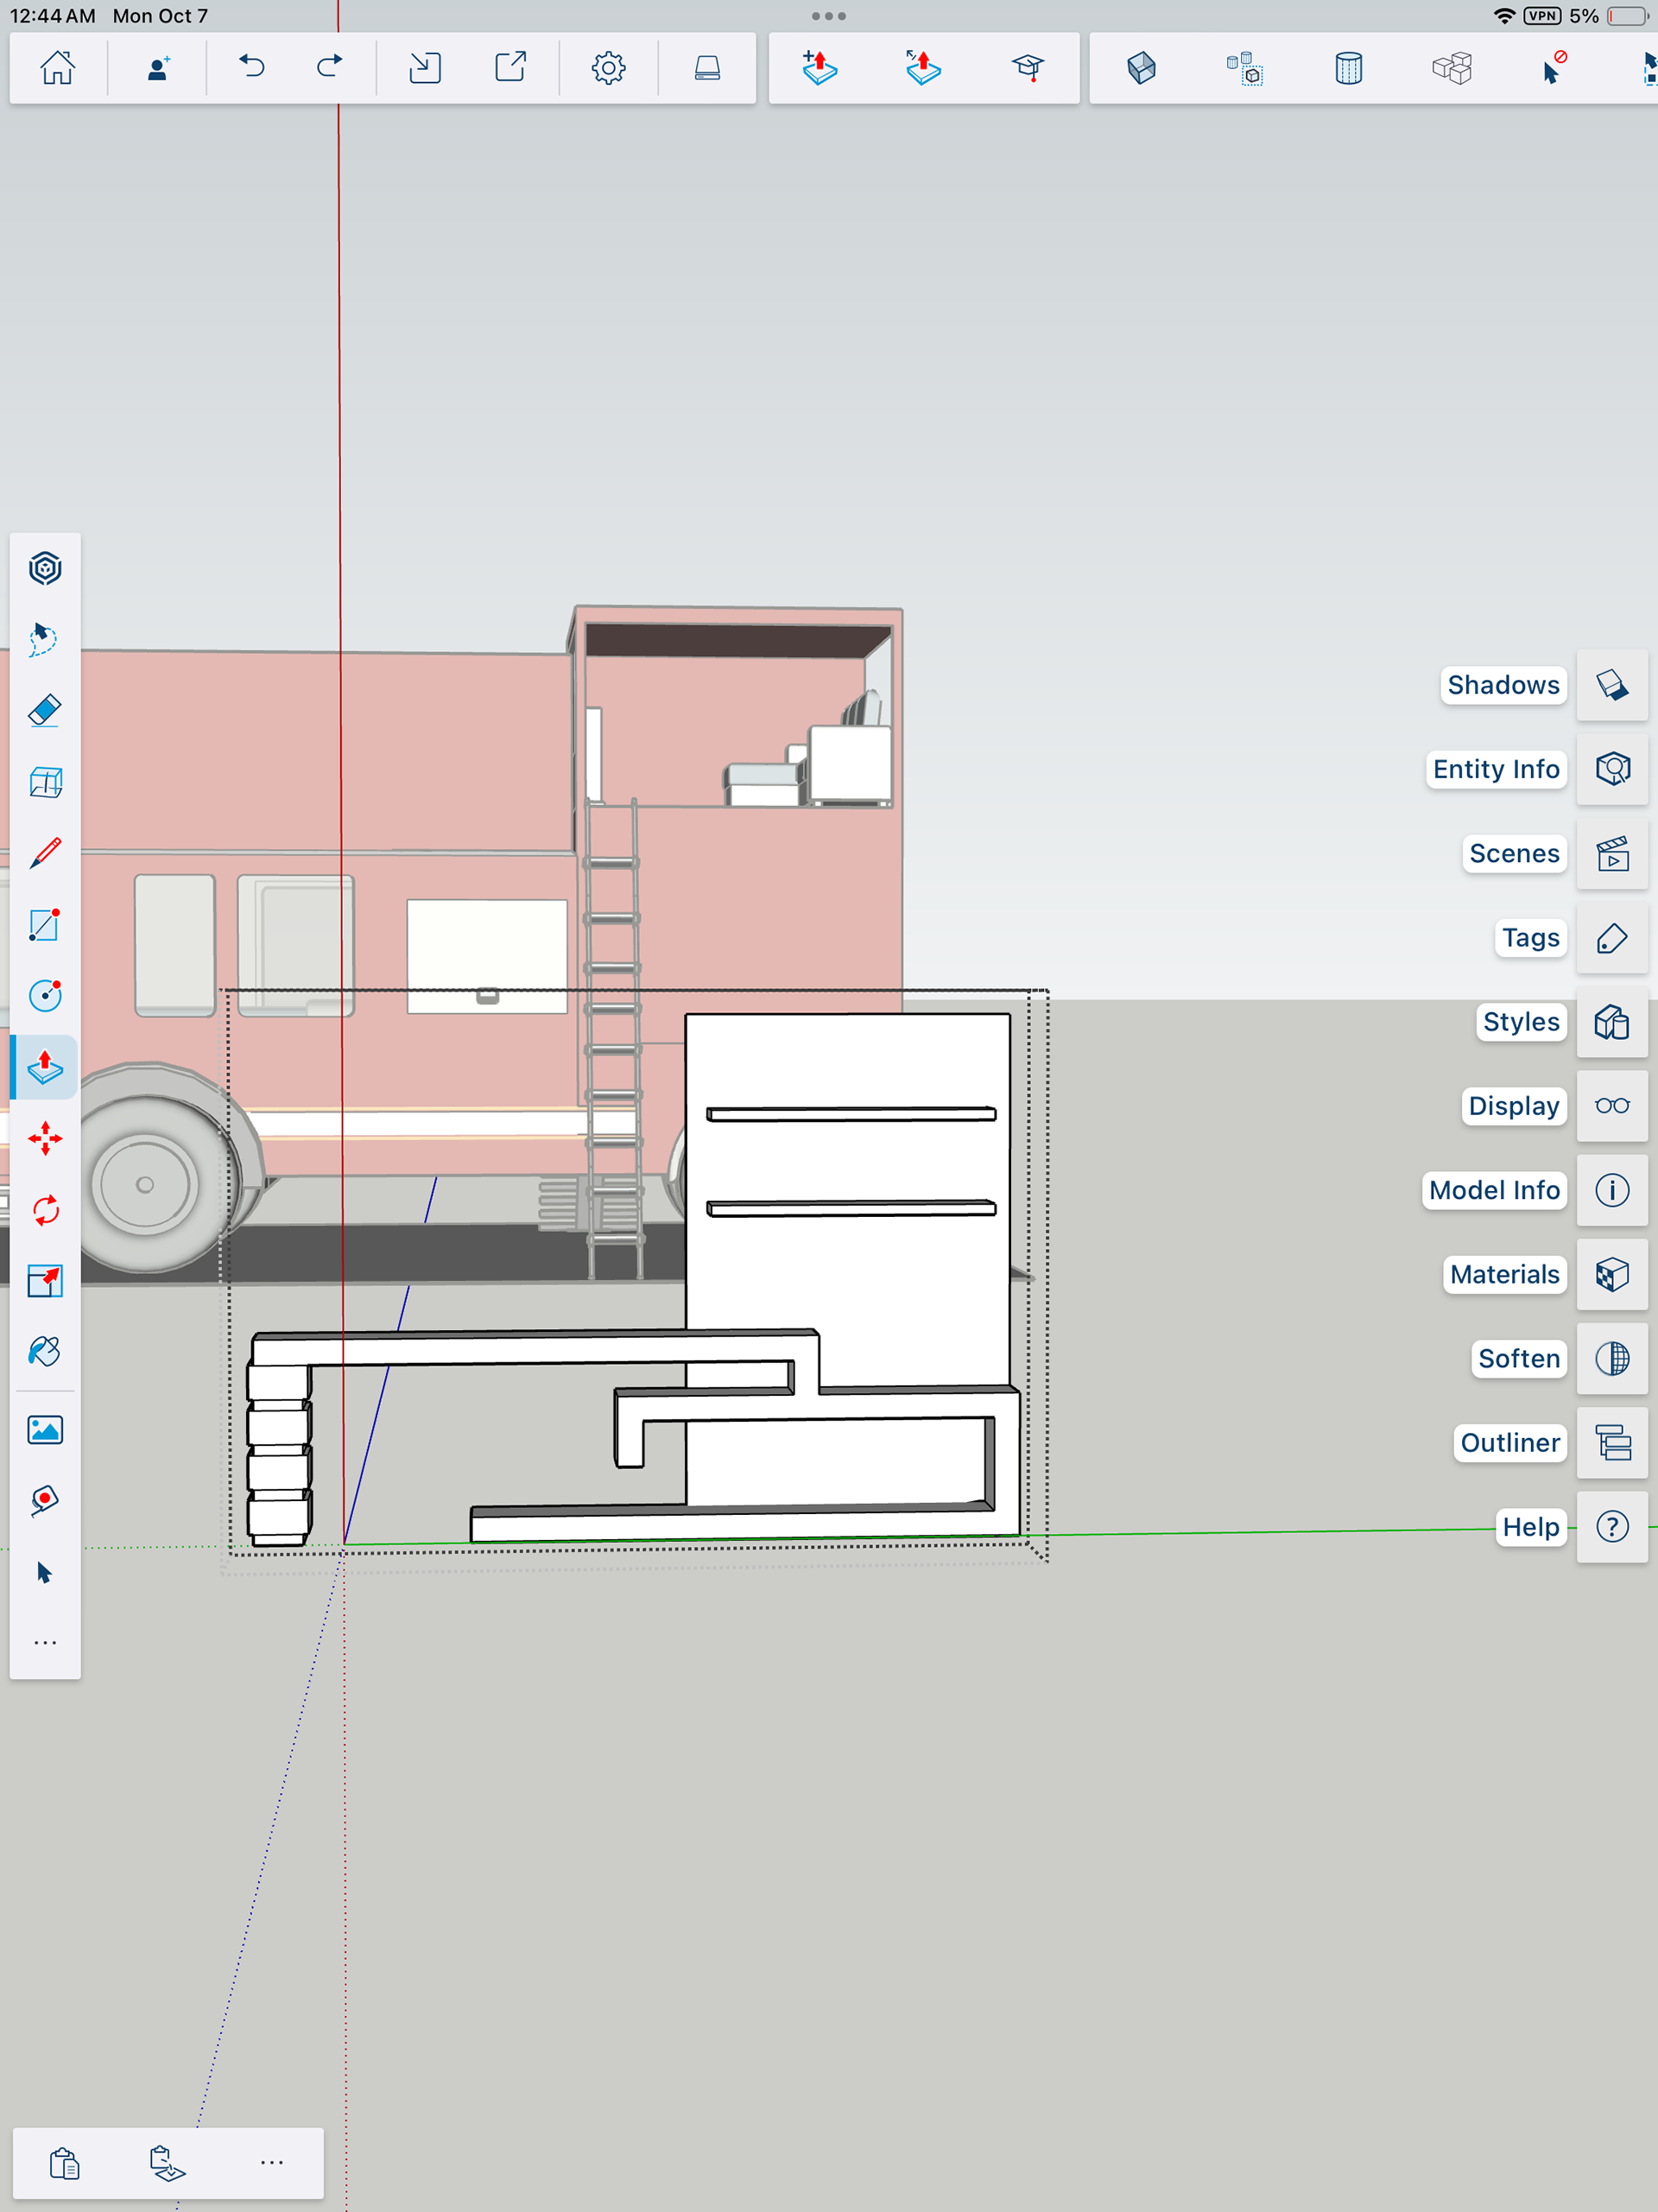Open the Outliner panel
1658x2212 pixels.
tap(1612, 1443)
